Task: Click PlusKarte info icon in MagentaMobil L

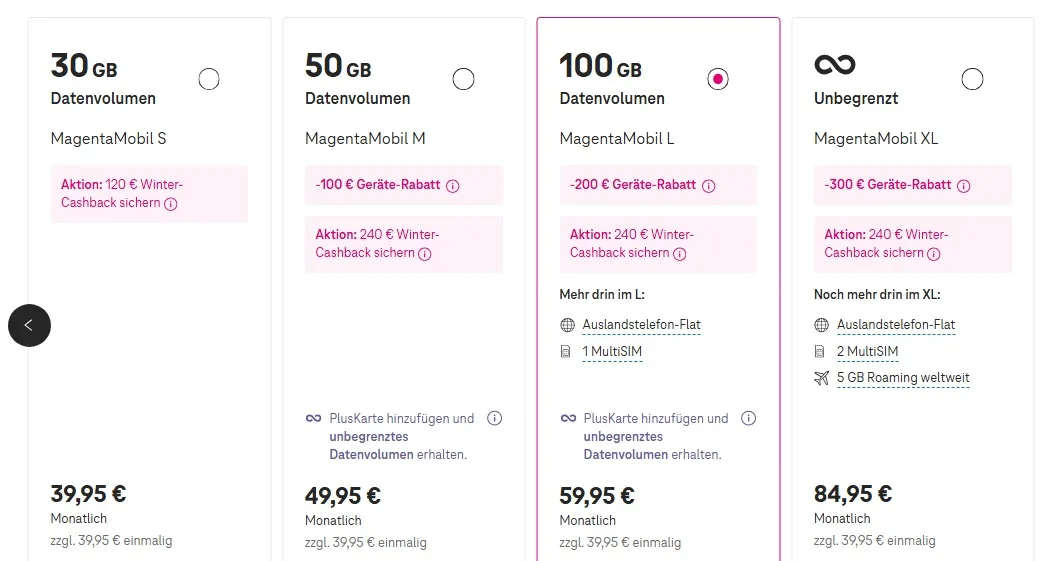Action: pos(748,418)
